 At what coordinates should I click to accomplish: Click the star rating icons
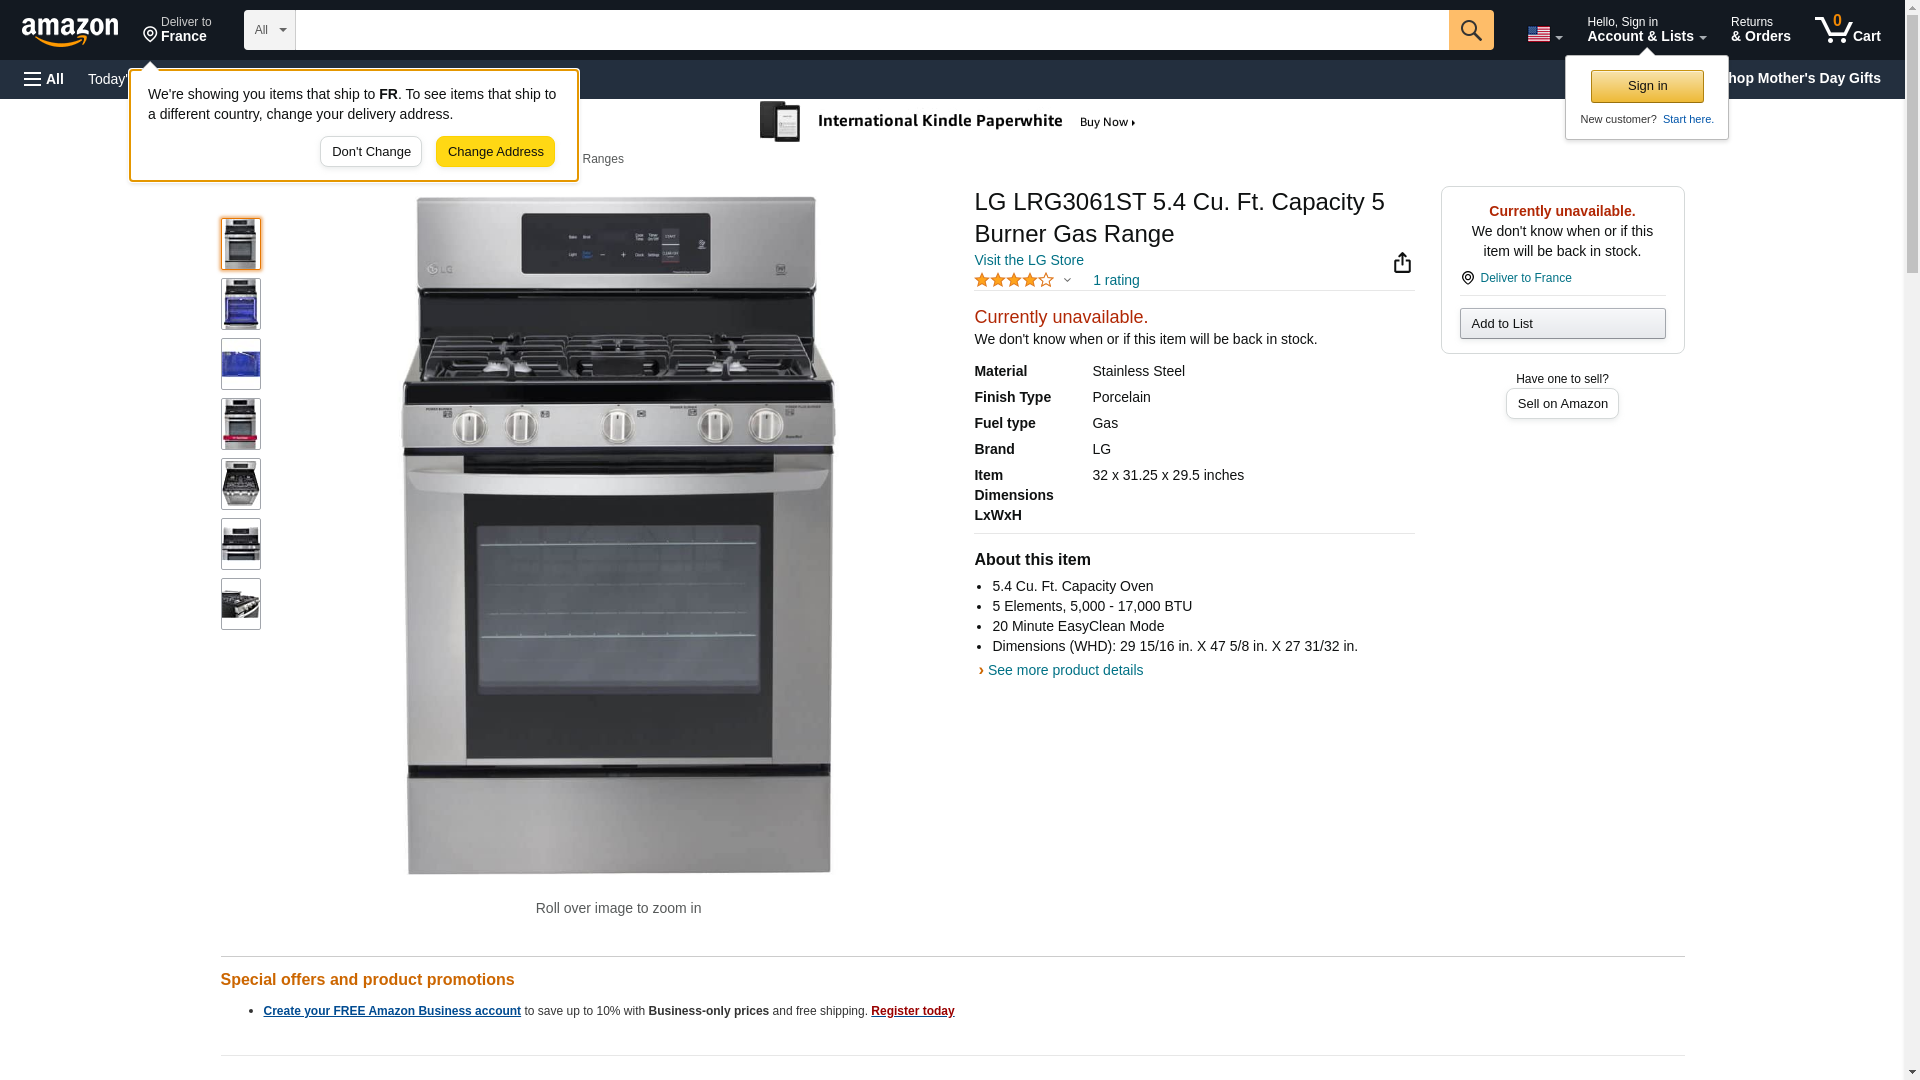[x=1014, y=281]
